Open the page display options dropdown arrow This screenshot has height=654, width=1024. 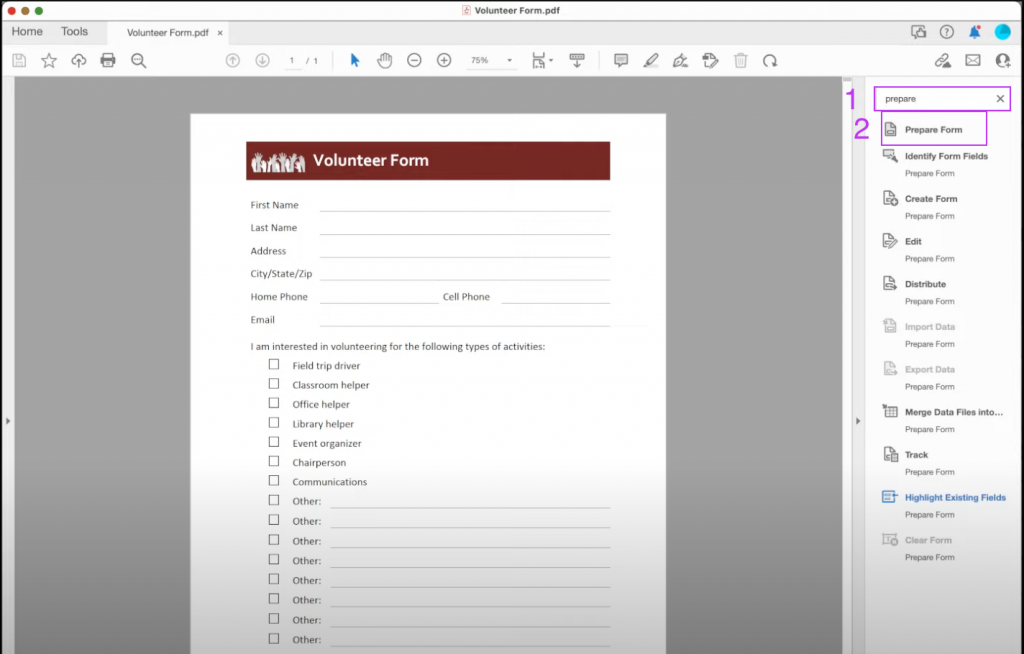549,60
